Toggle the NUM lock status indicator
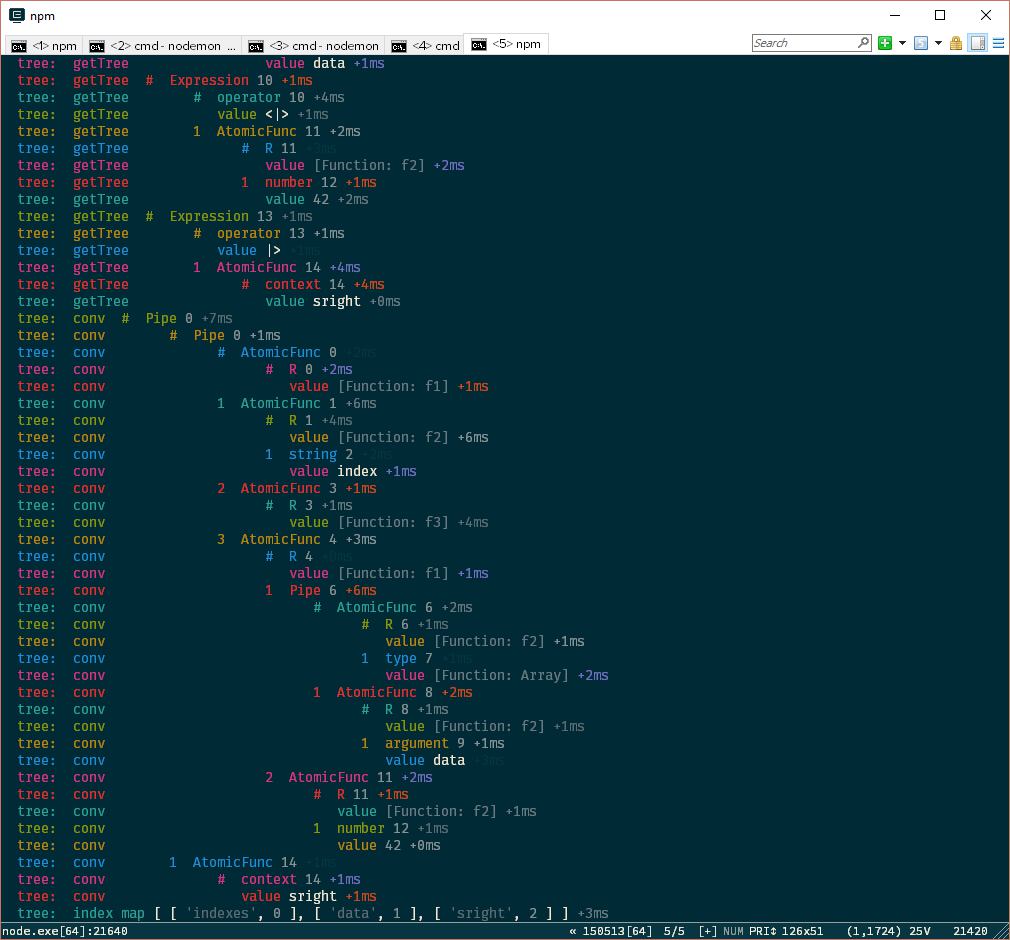This screenshot has width=1010, height=940. point(733,931)
